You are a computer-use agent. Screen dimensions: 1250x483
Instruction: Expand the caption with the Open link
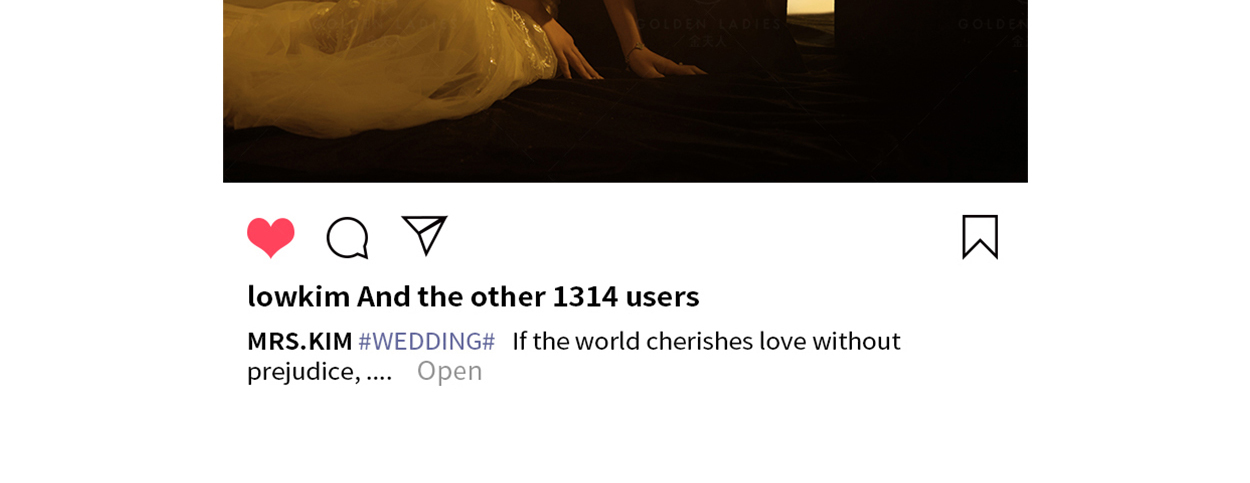tap(449, 371)
